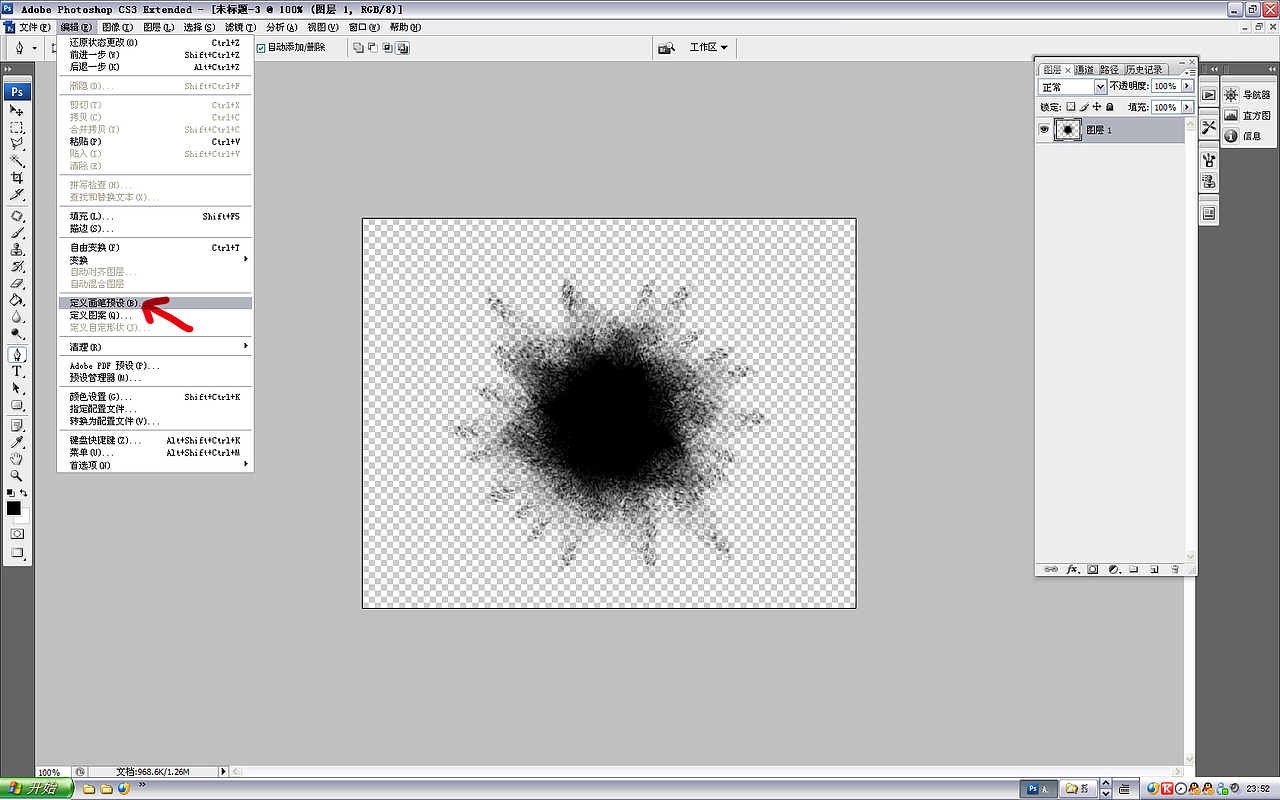Screen dimensions: 1280x800
Task: Select the Pen tool in toolbox
Action: (17, 354)
